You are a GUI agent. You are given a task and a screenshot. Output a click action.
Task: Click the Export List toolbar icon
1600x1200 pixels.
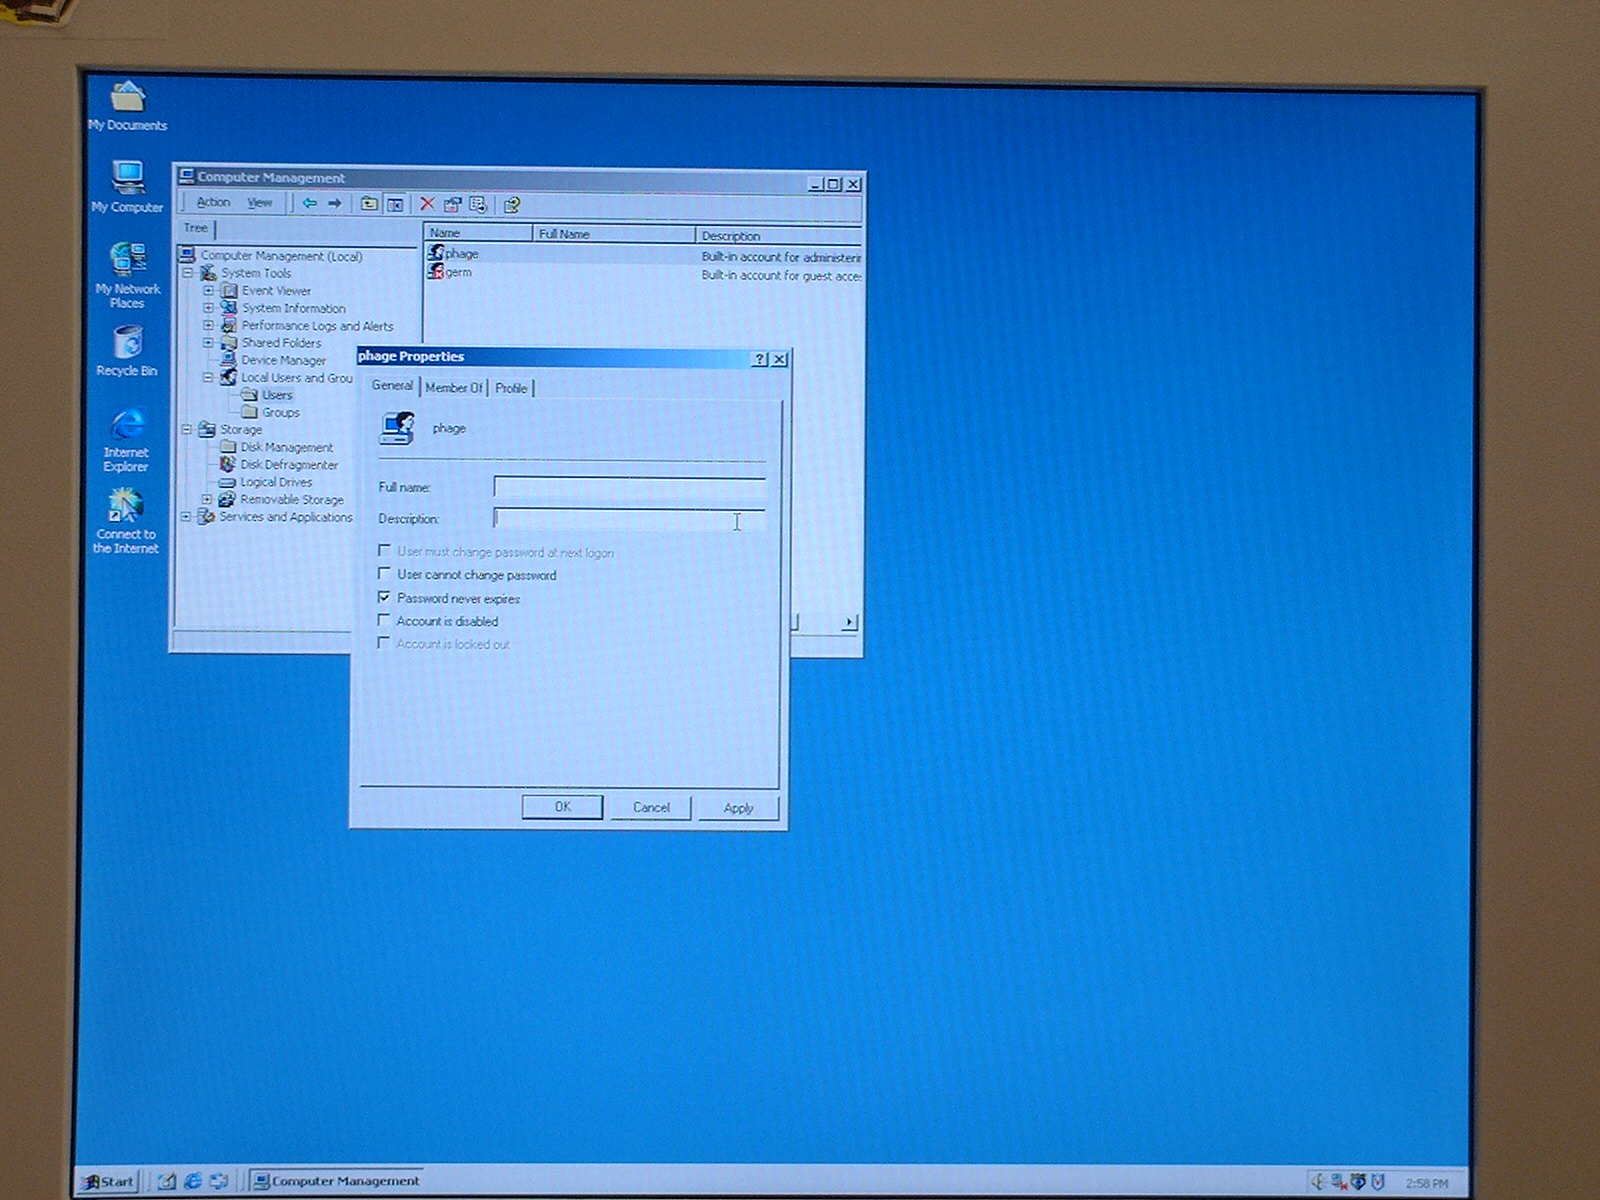478,205
